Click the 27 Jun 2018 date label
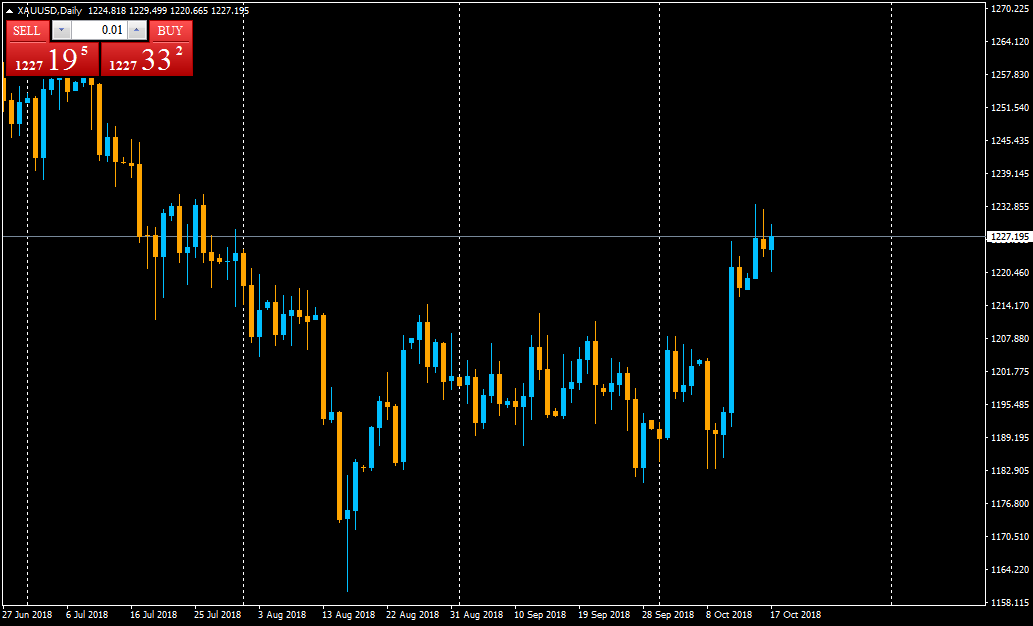This screenshot has width=1033, height=626. (27, 614)
